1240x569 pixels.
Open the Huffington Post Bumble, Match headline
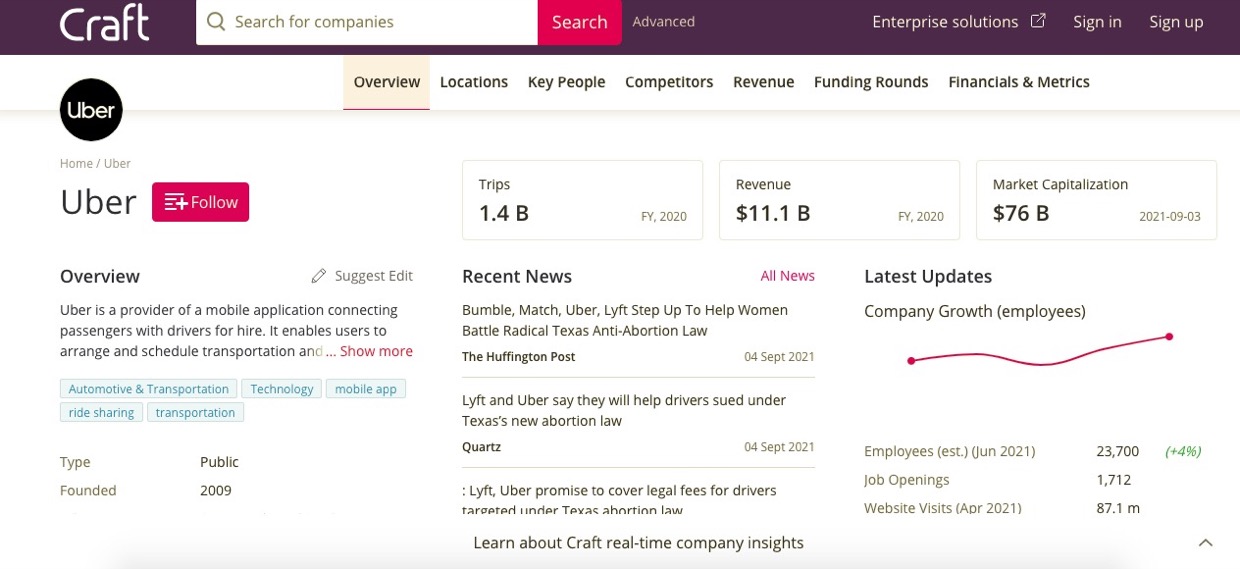click(625, 320)
